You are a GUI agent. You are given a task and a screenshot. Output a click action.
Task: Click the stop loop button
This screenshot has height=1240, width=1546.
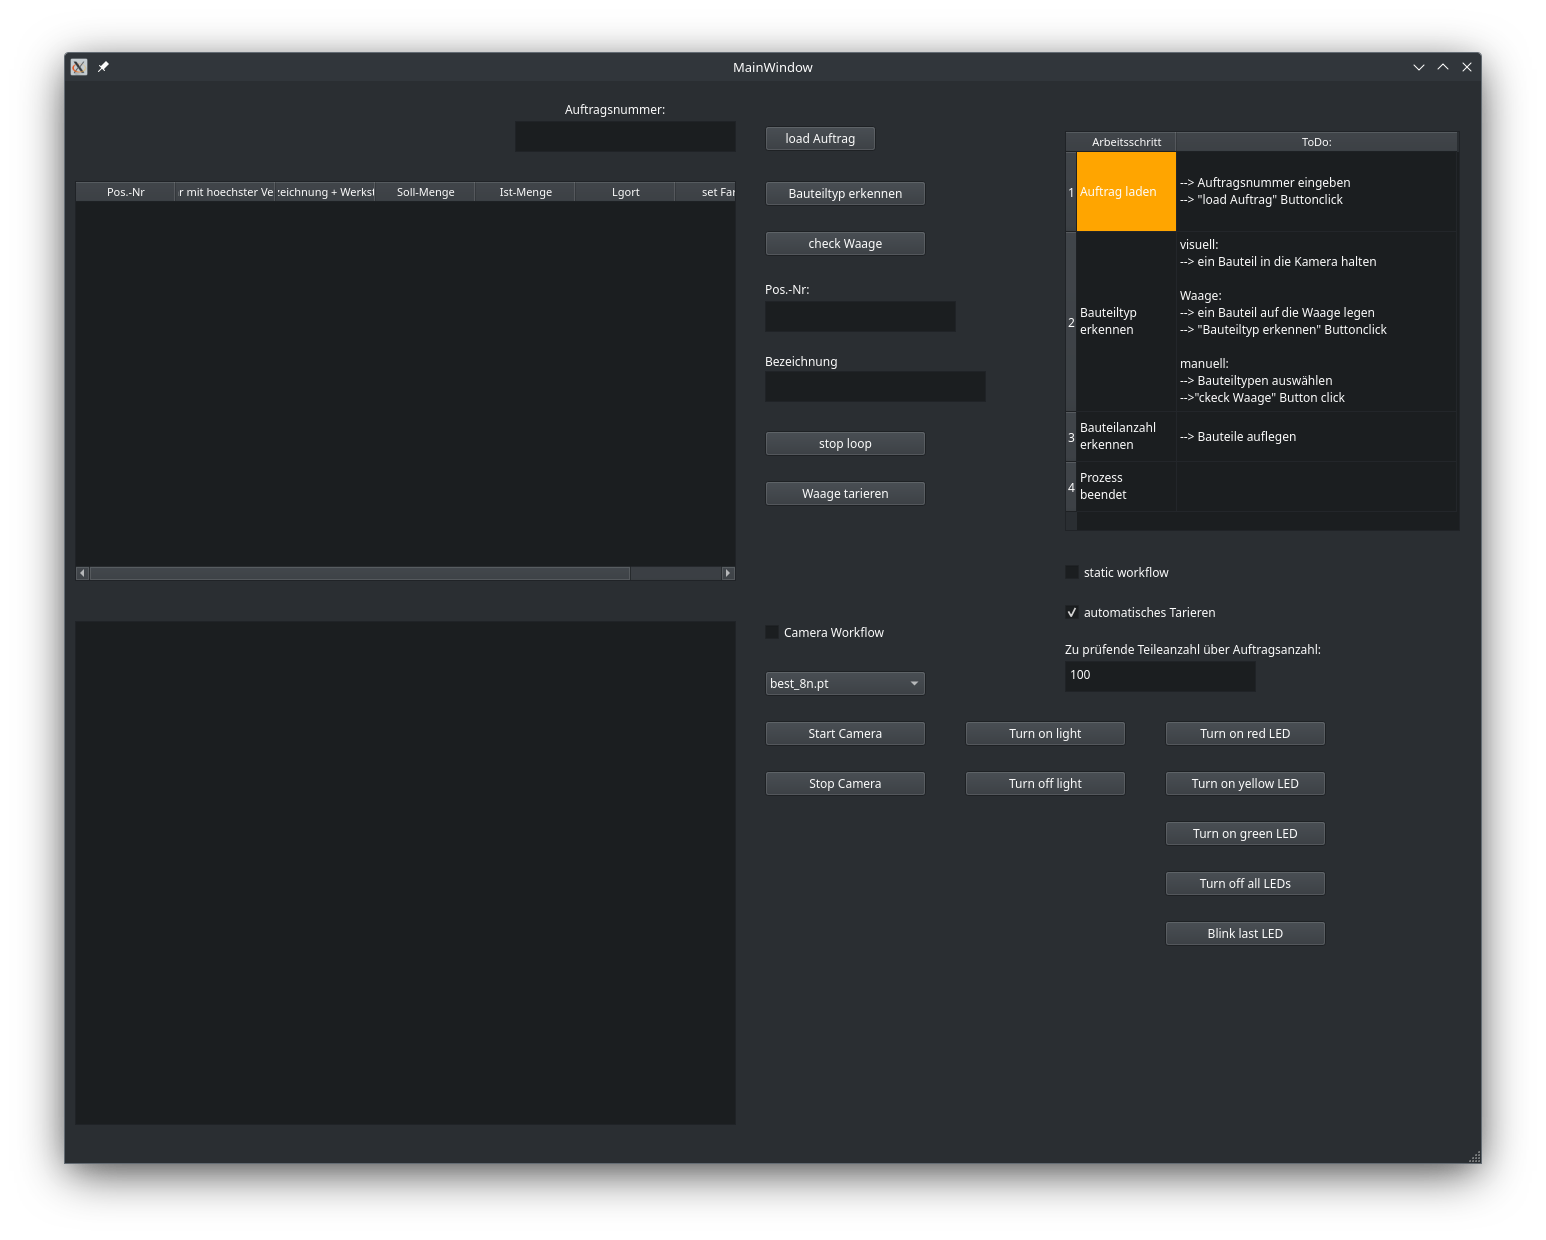[x=845, y=444]
